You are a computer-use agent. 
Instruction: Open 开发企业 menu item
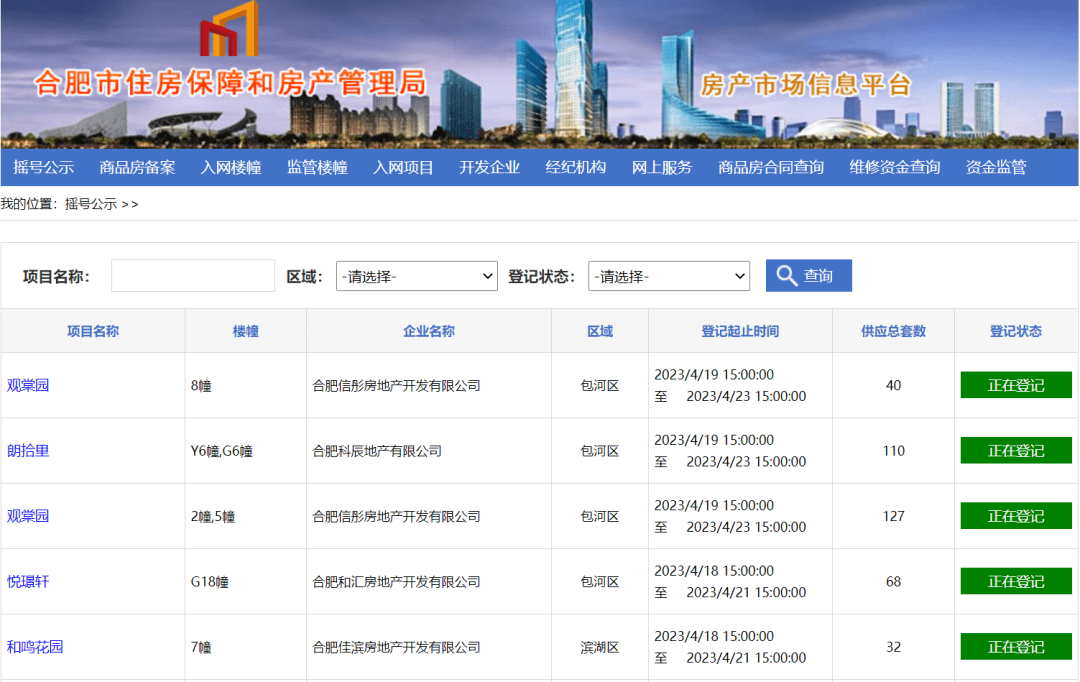(490, 167)
